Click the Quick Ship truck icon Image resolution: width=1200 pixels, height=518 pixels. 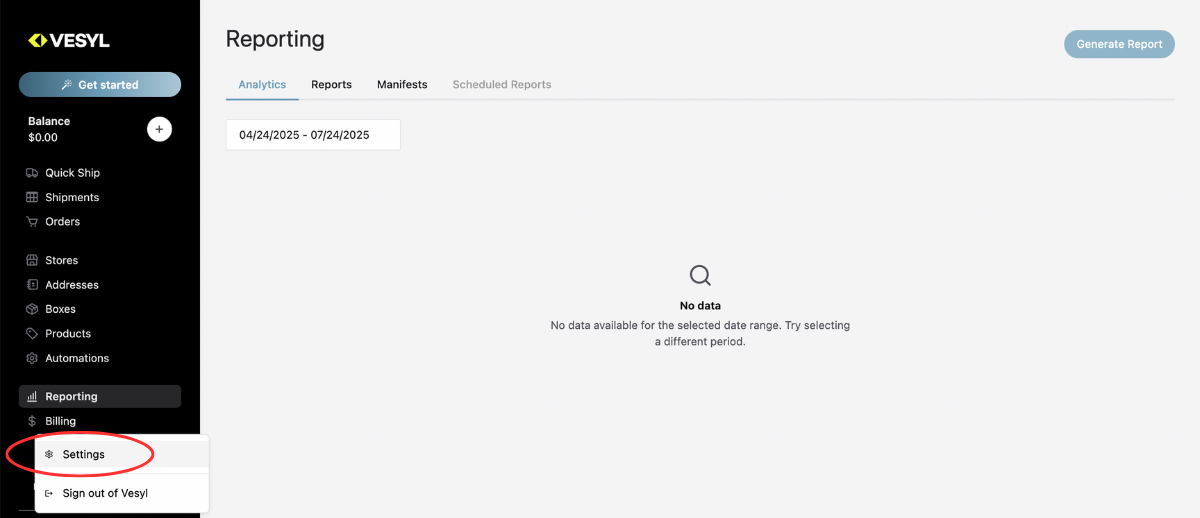coord(32,173)
